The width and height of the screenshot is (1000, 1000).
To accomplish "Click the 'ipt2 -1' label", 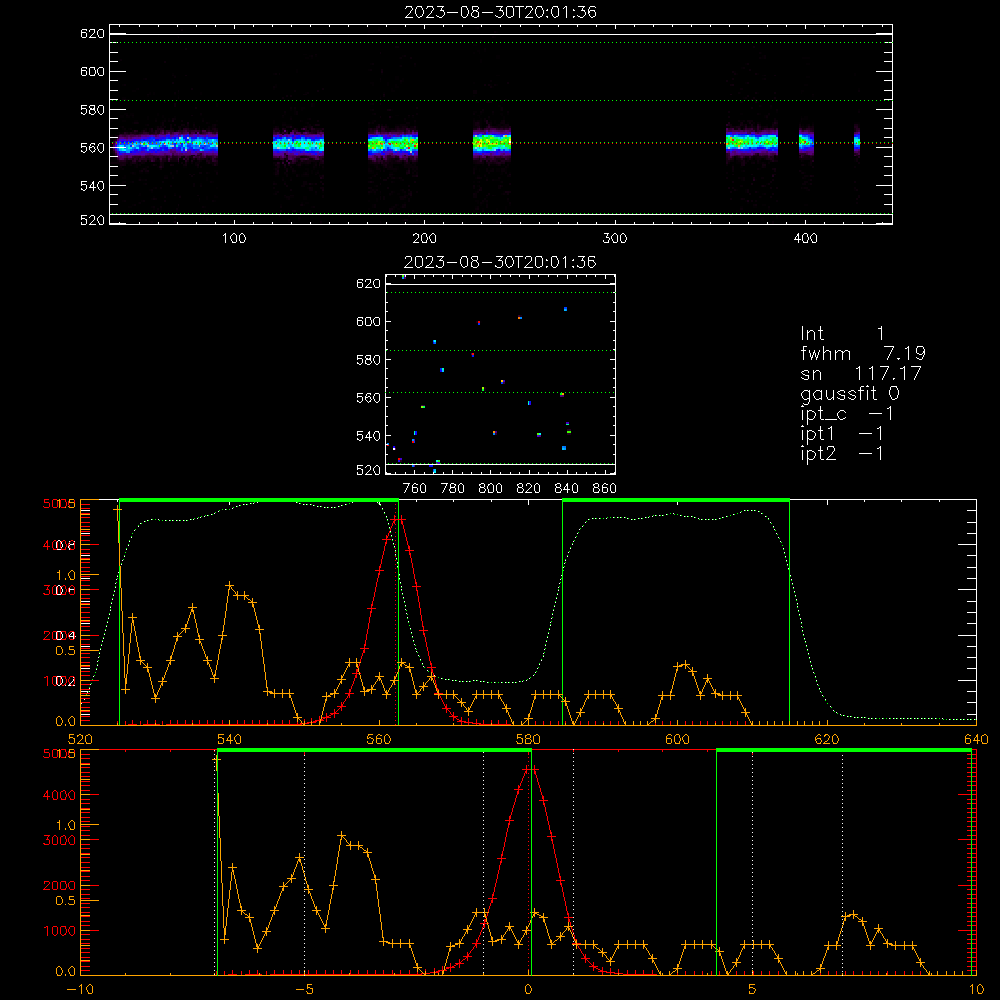I will [x=842, y=453].
